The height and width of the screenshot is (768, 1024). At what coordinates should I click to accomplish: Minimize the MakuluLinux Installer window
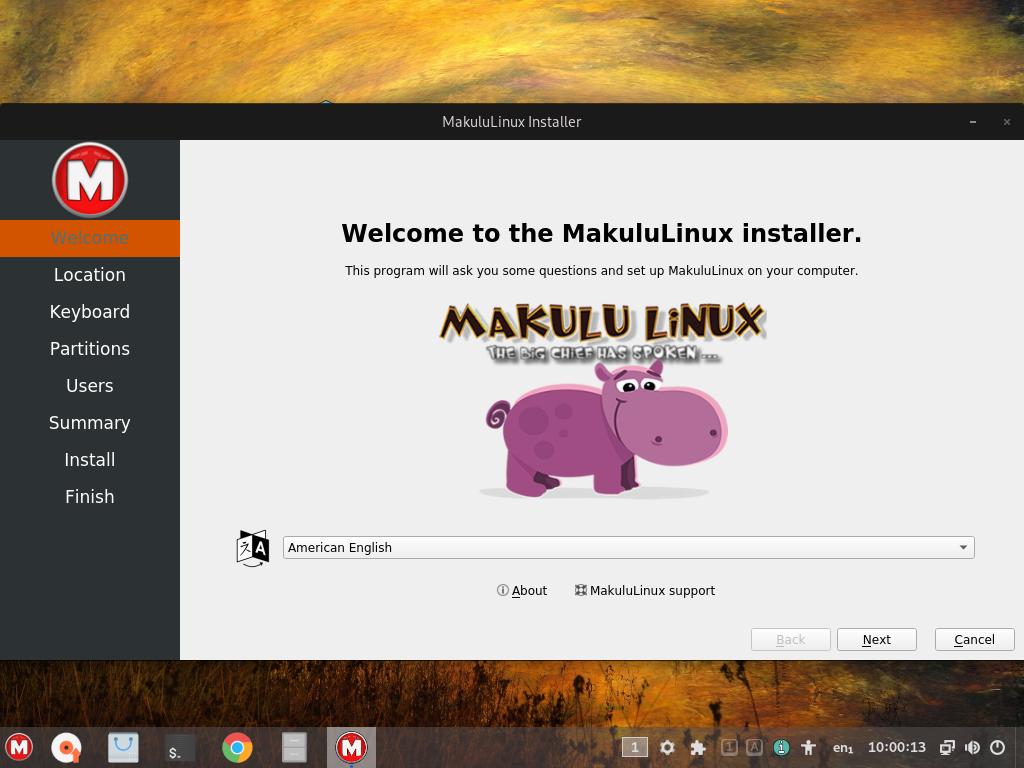[x=973, y=122]
